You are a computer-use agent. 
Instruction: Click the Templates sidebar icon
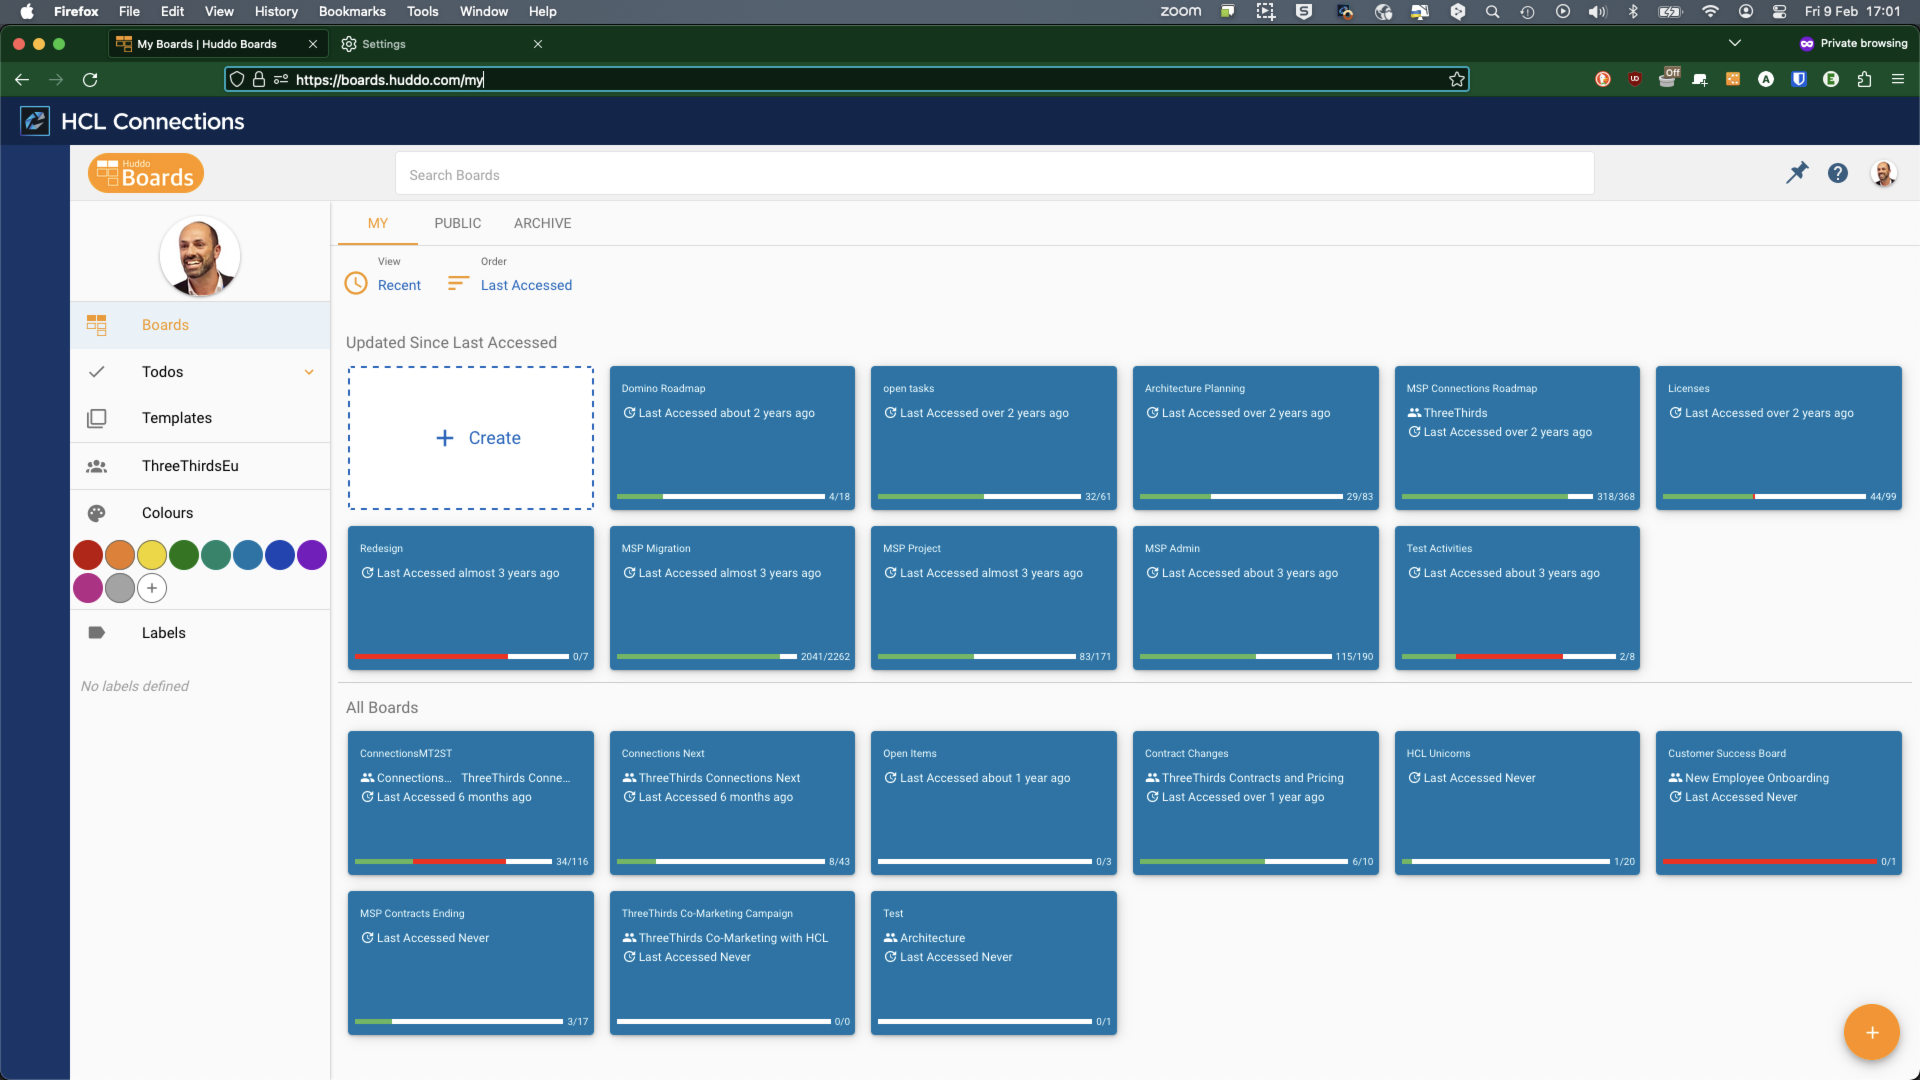[97, 418]
